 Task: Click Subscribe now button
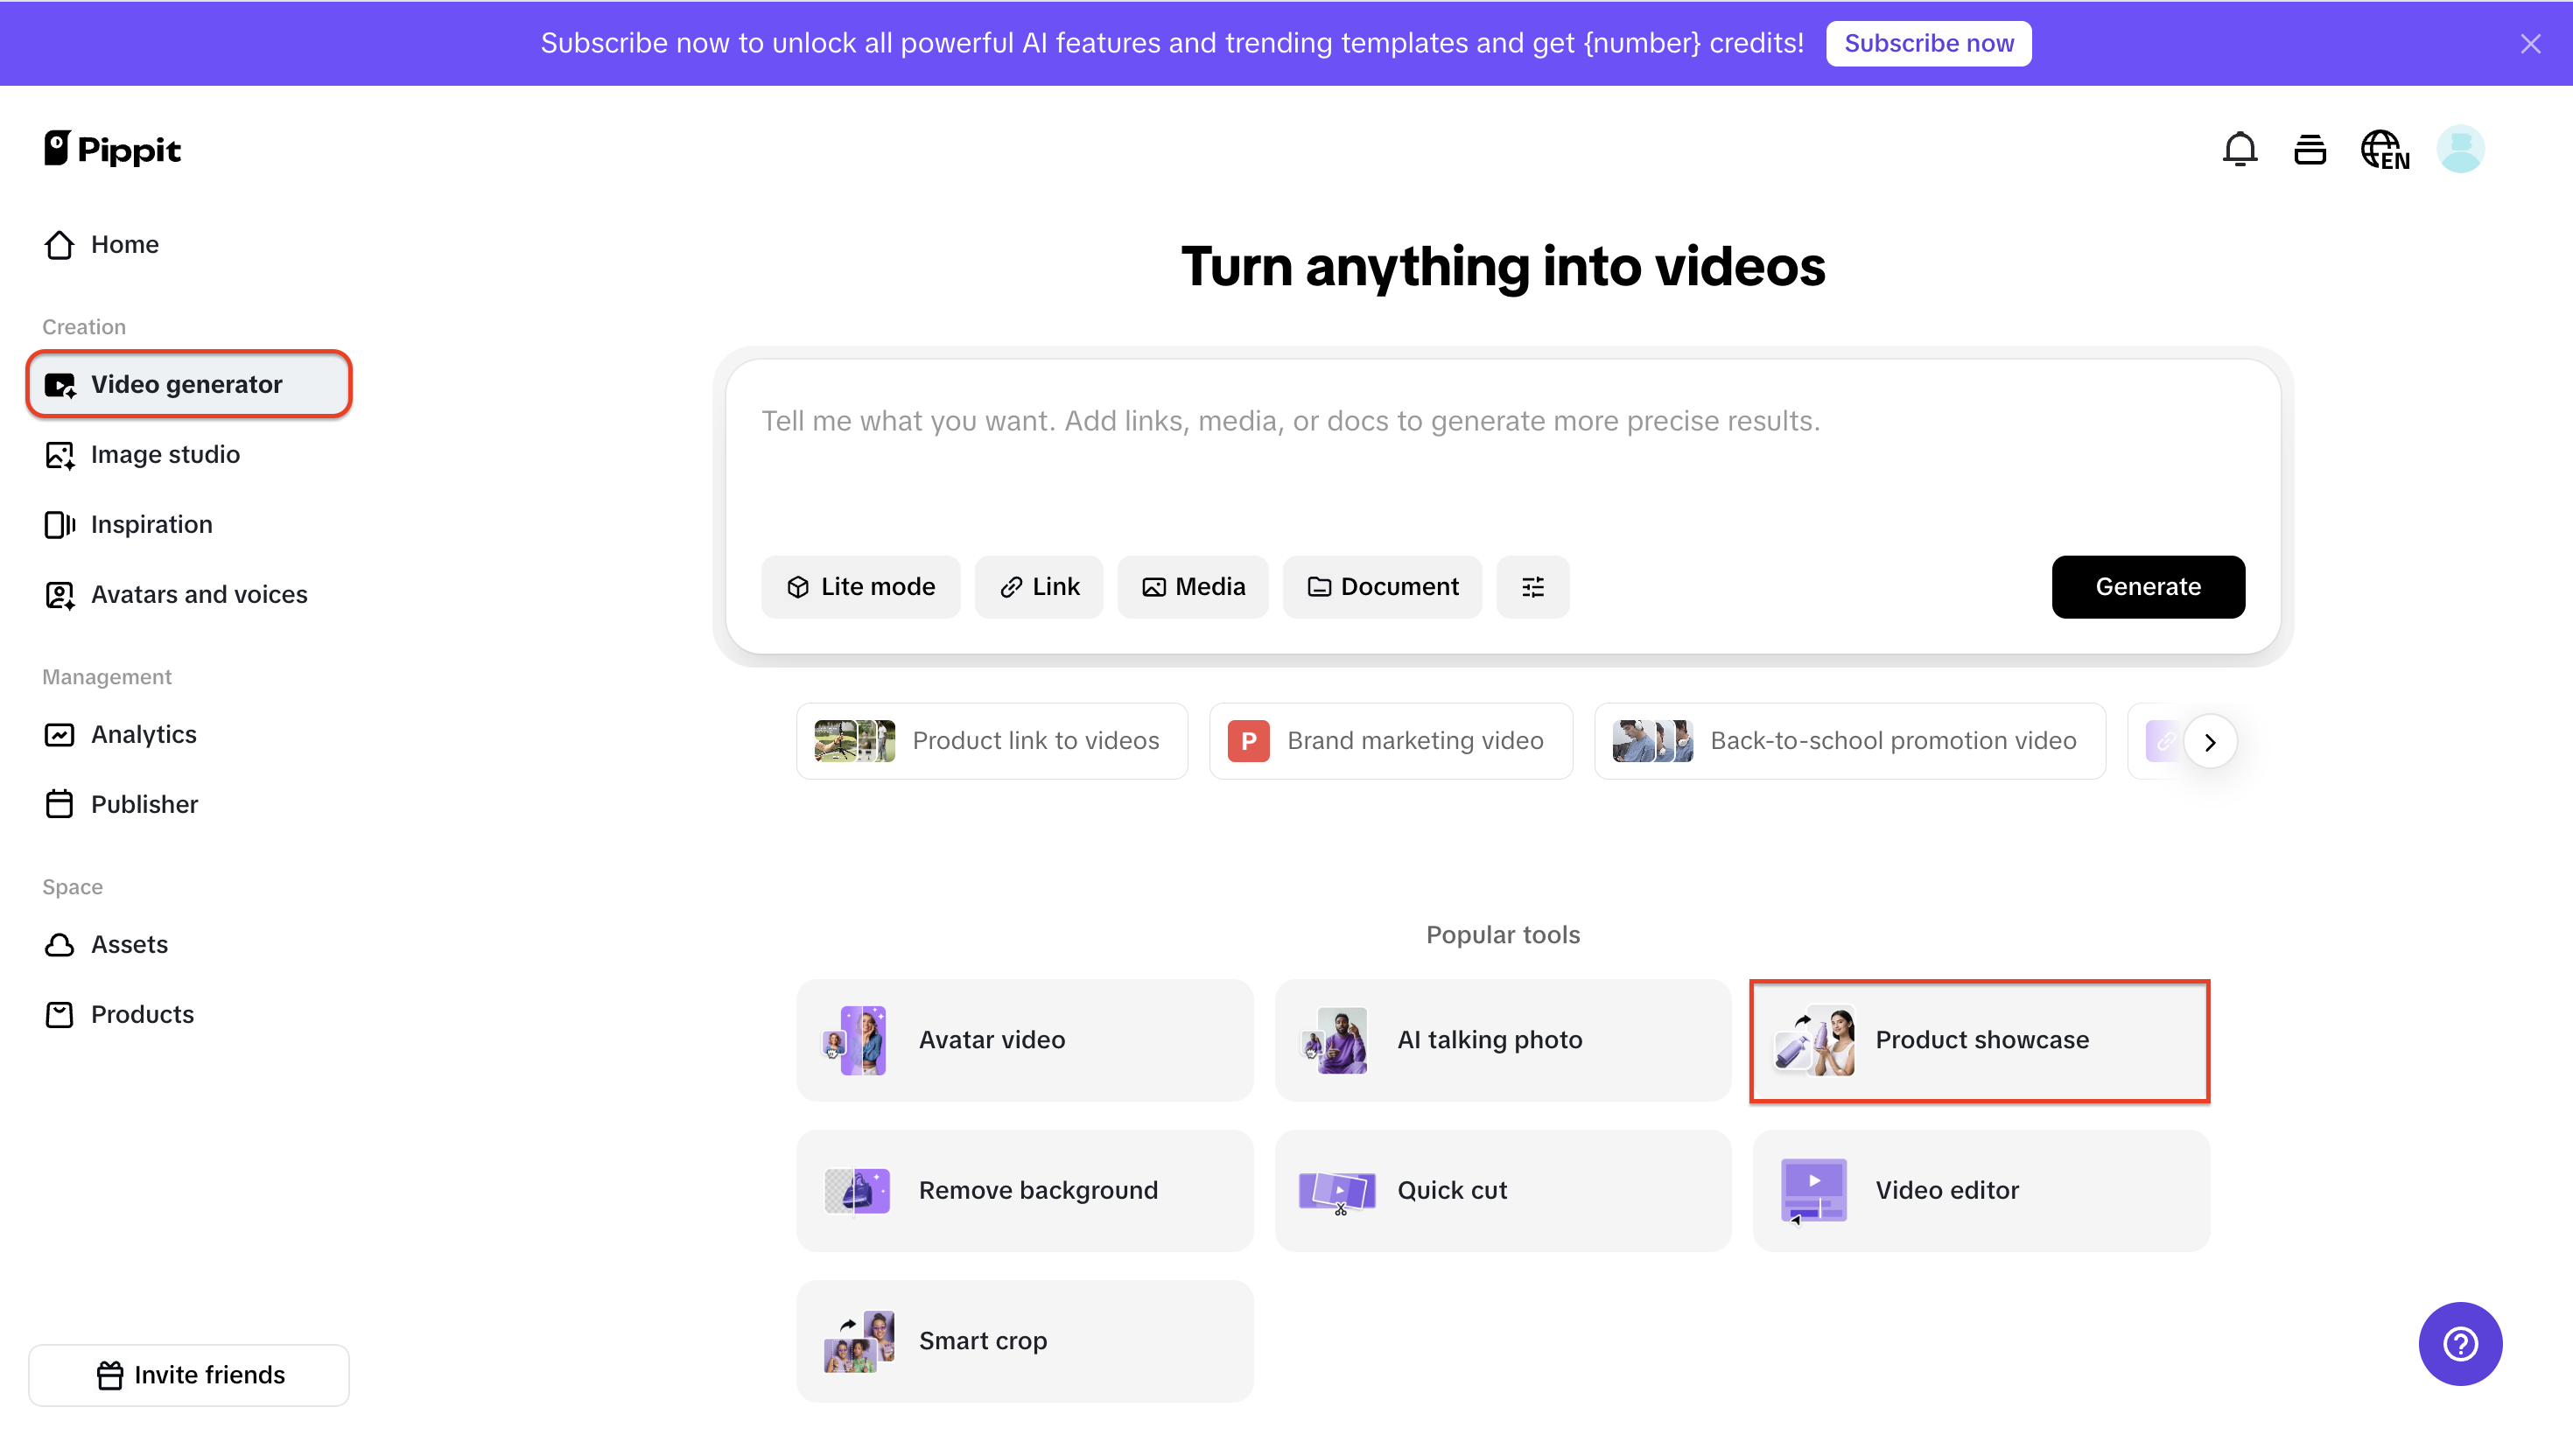(1928, 44)
